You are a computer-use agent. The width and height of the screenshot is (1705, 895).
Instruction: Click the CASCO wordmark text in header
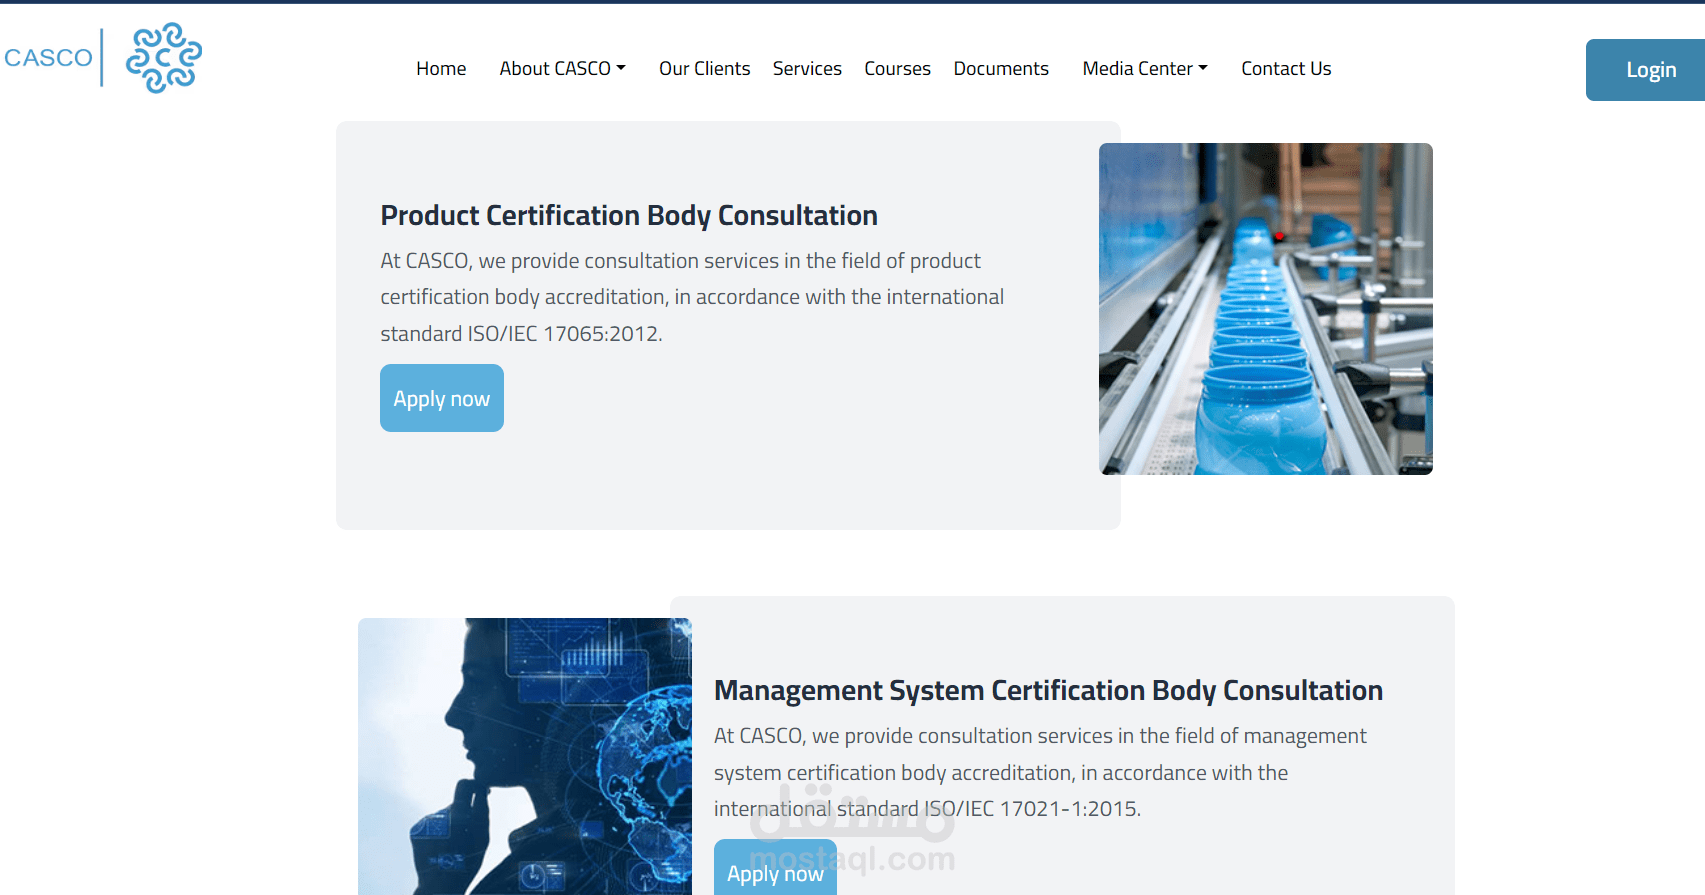tap(48, 58)
